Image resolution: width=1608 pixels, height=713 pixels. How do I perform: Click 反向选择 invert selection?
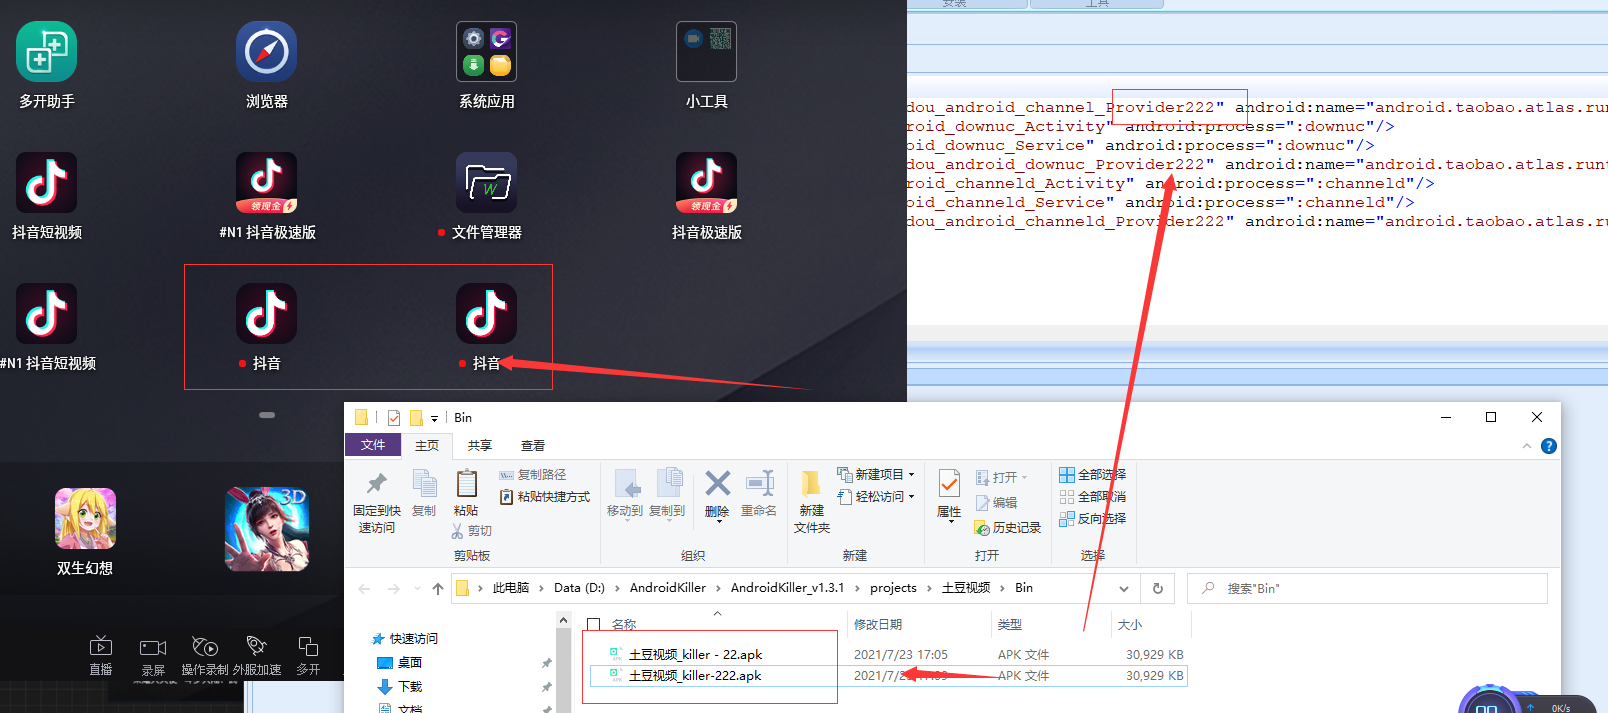pos(1092,519)
